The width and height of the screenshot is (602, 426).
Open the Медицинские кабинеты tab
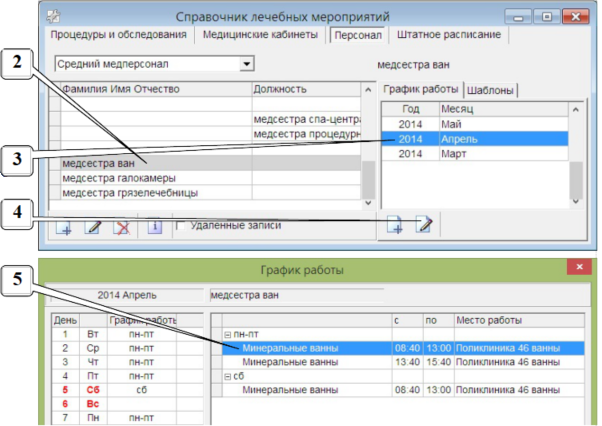click(x=260, y=35)
